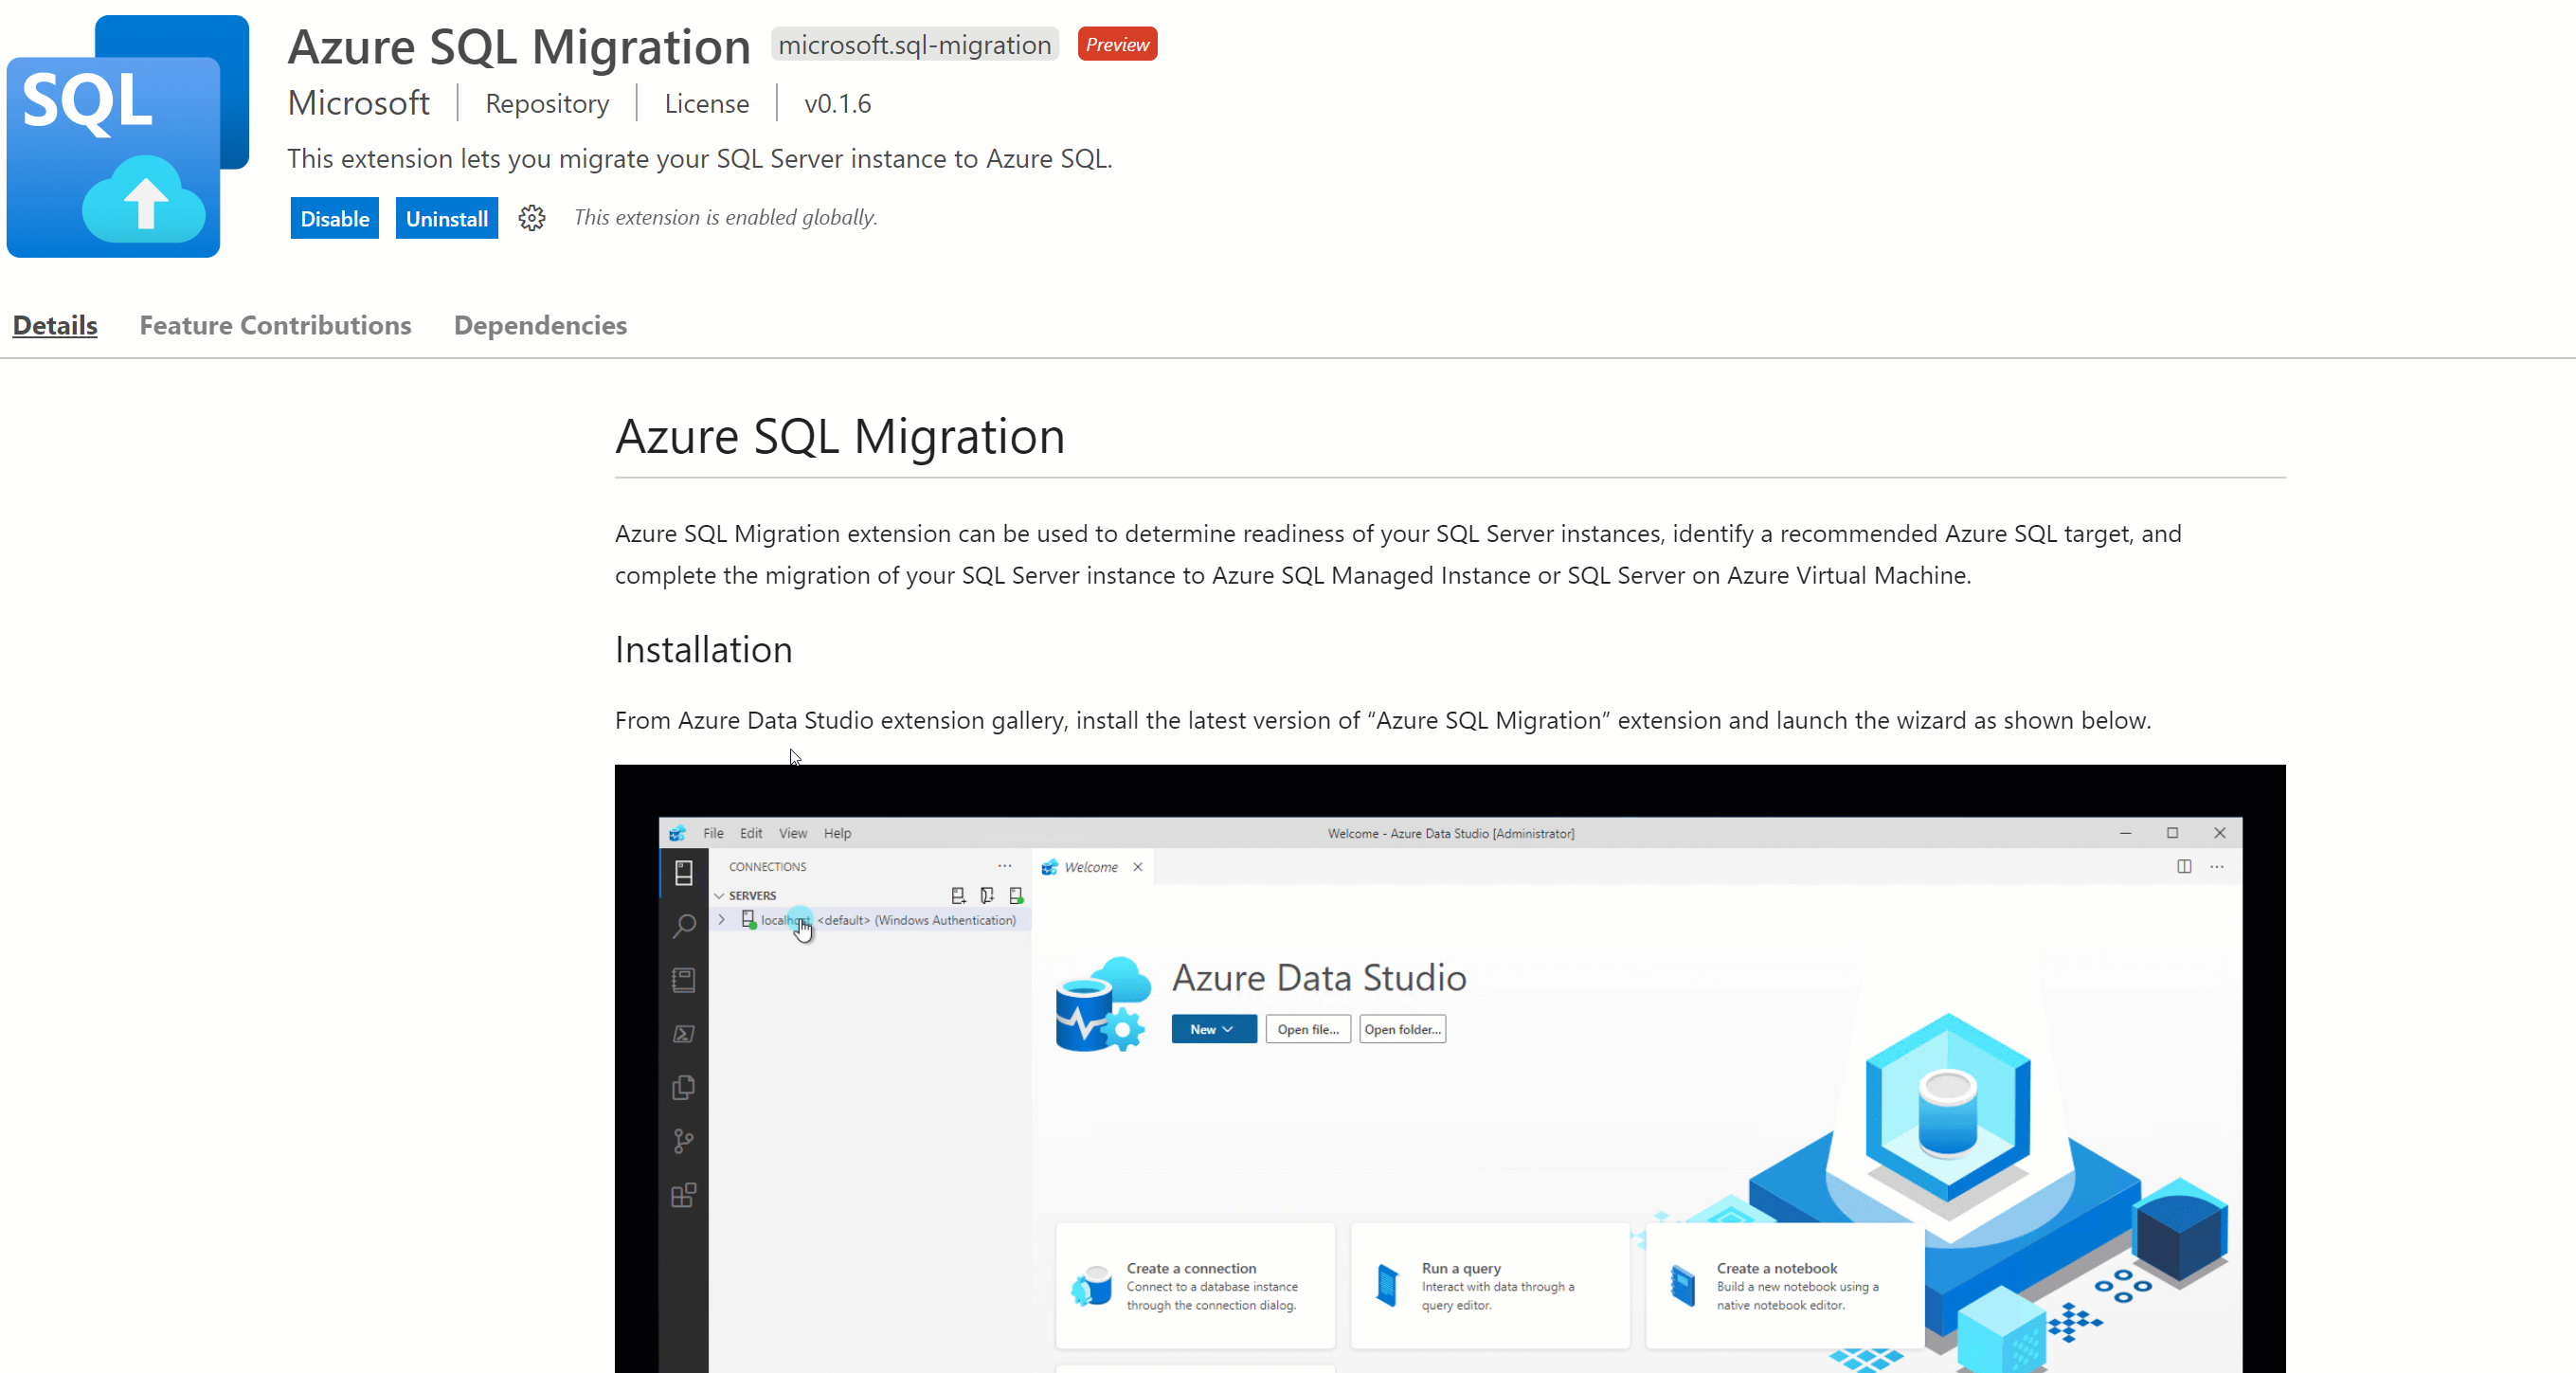Show active connections using the server filter icon
Viewport: 2576px width, 1373px height.
point(1016,895)
